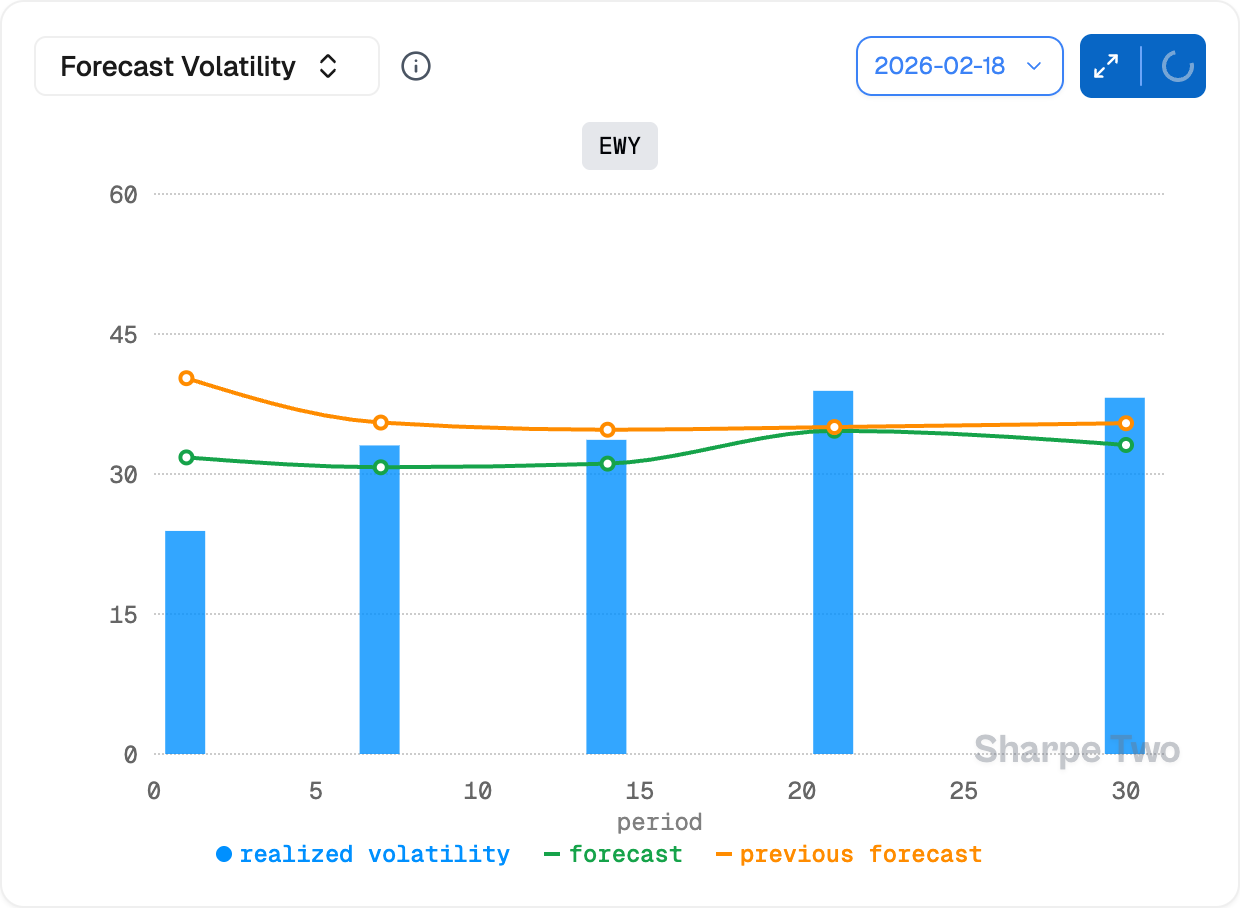
Task: Click the realized volatility bar at period 7
Action: pyautogui.click(x=380, y=600)
